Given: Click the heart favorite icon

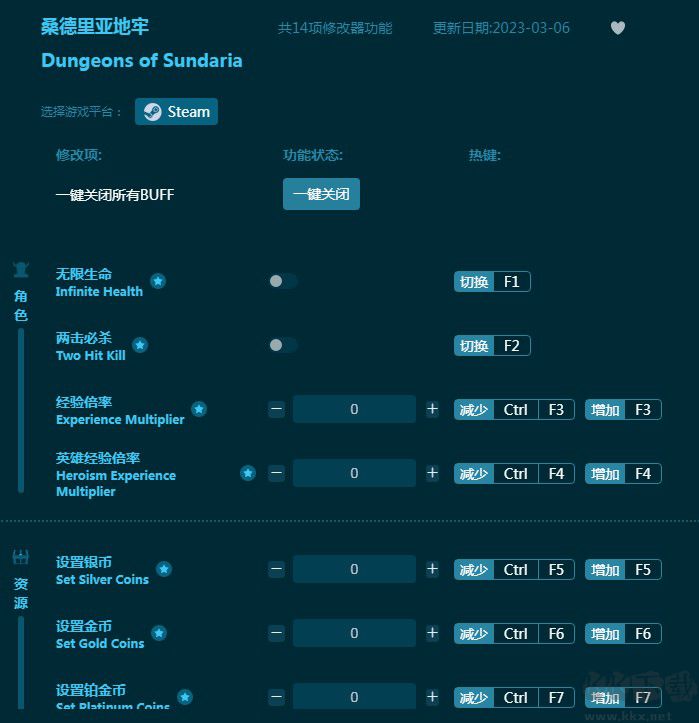Looking at the screenshot, I should [617, 28].
